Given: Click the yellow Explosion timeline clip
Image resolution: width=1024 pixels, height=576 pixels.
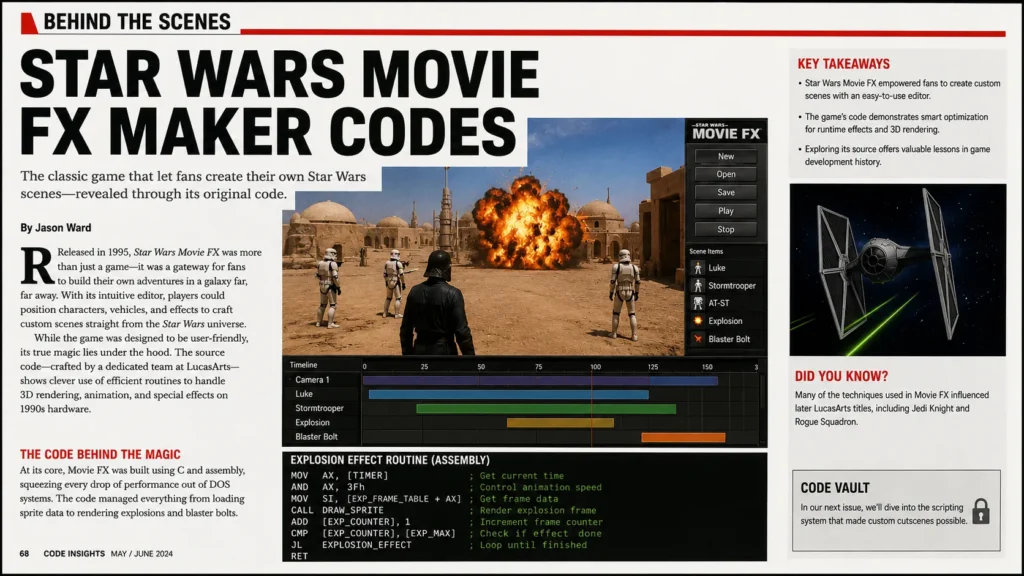Looking at the screenshot, I should tap(560, 423).
